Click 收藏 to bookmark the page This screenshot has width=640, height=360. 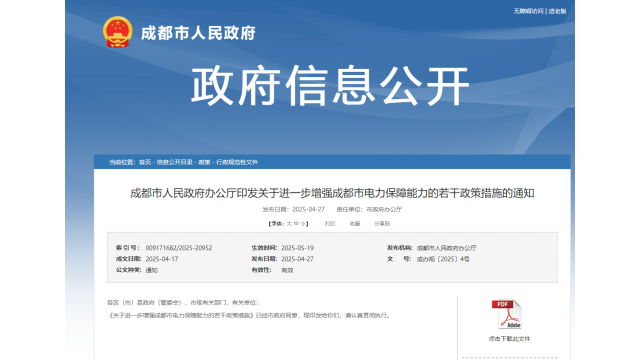[x=355, y=224]
